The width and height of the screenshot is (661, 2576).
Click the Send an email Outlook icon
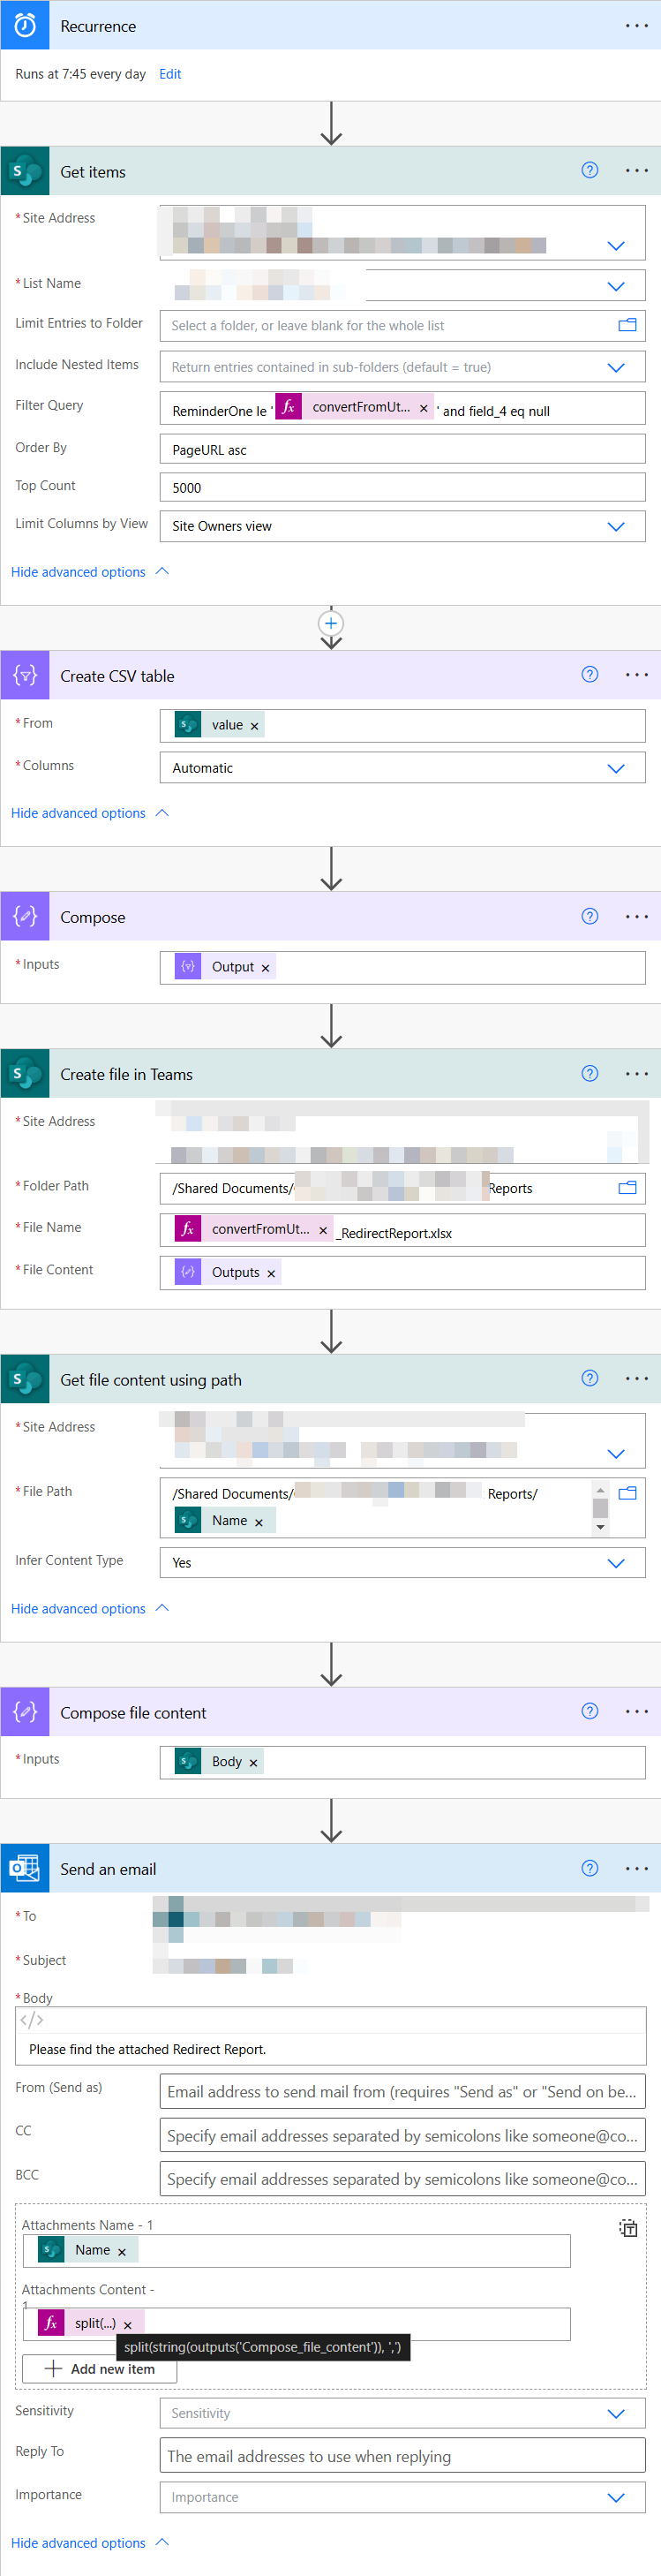[25, 1868]
